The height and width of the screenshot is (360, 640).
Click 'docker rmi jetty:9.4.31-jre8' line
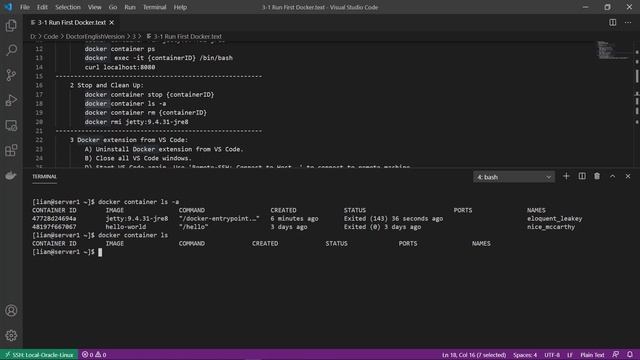point(137,122)
